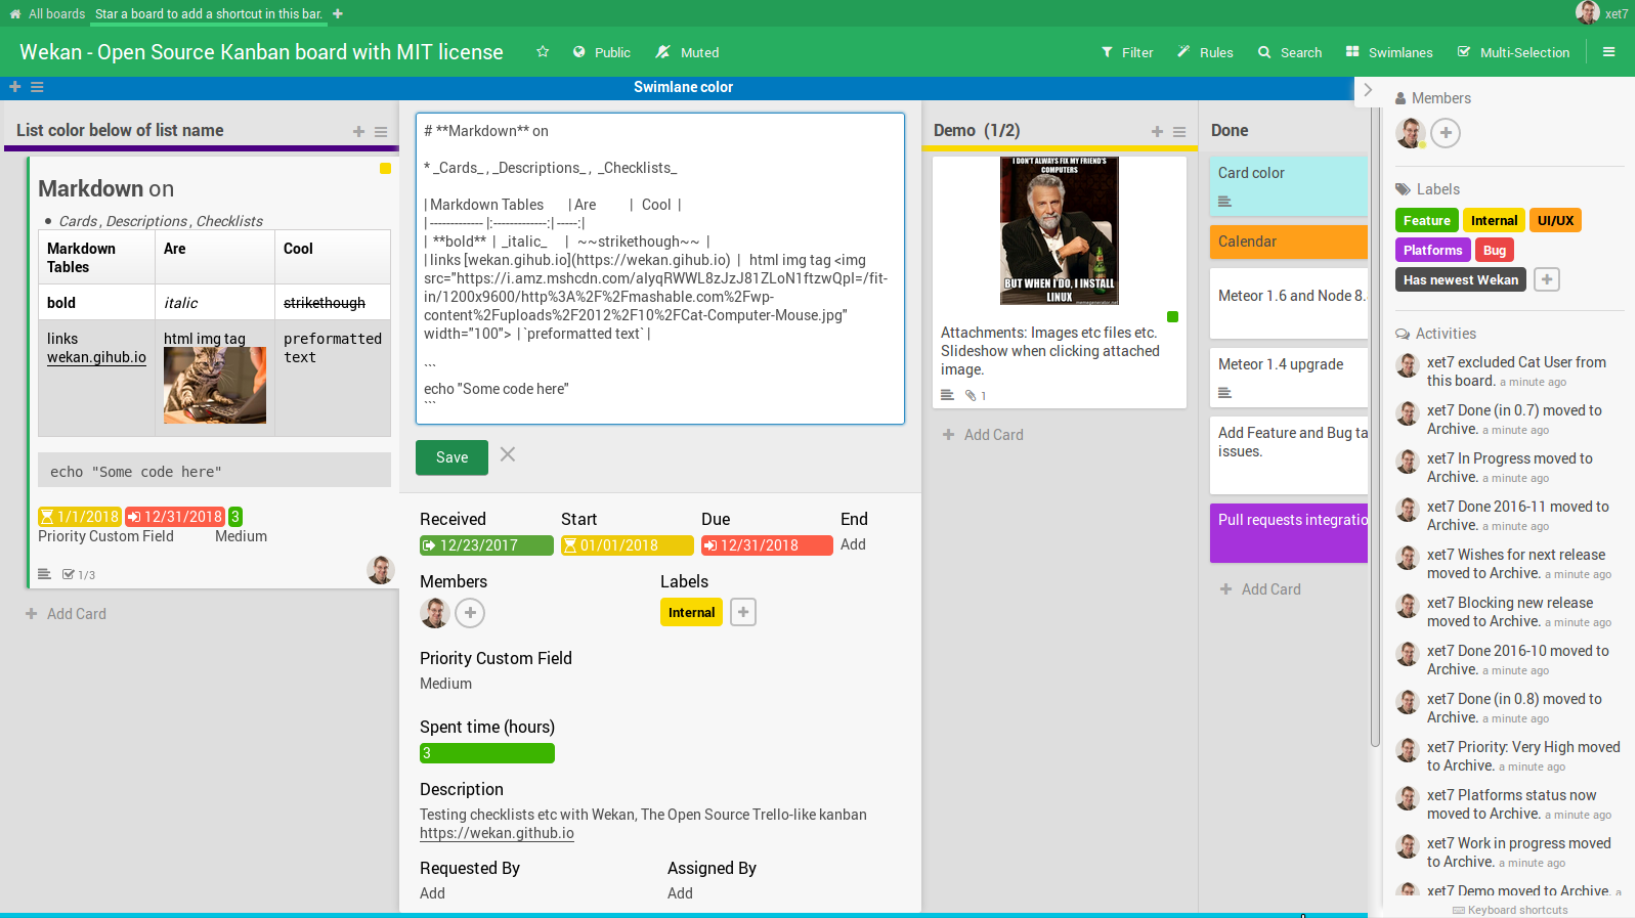Click the meme image on the Demo card
This screenshot has height=918, width=1635.
[1057, 230]
